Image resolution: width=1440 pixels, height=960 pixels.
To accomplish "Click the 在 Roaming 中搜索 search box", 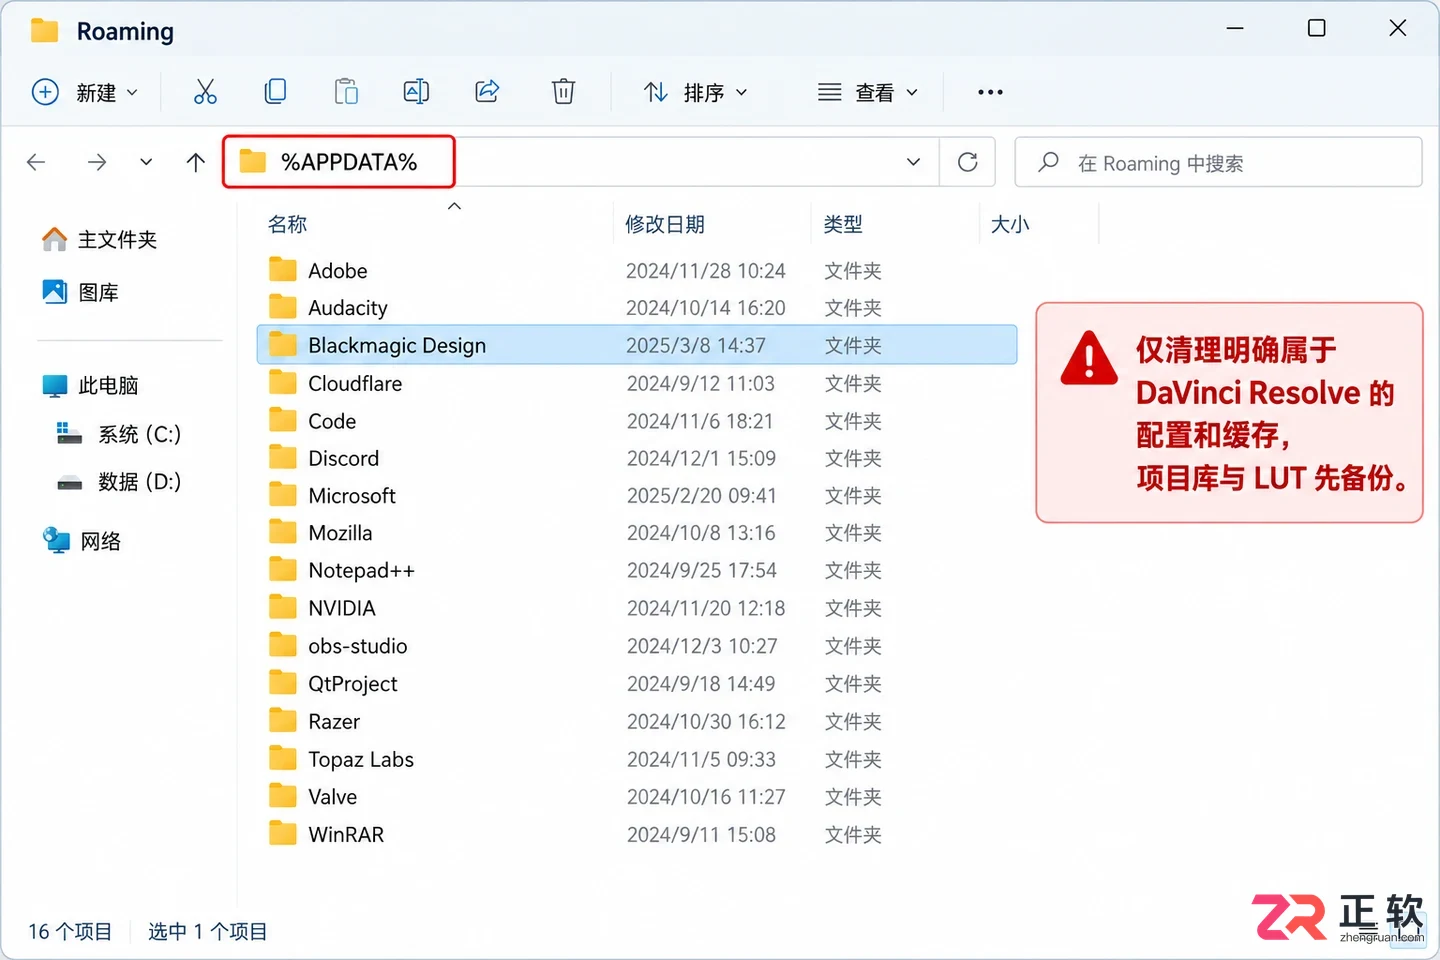I will click(x=1218, y=162).
